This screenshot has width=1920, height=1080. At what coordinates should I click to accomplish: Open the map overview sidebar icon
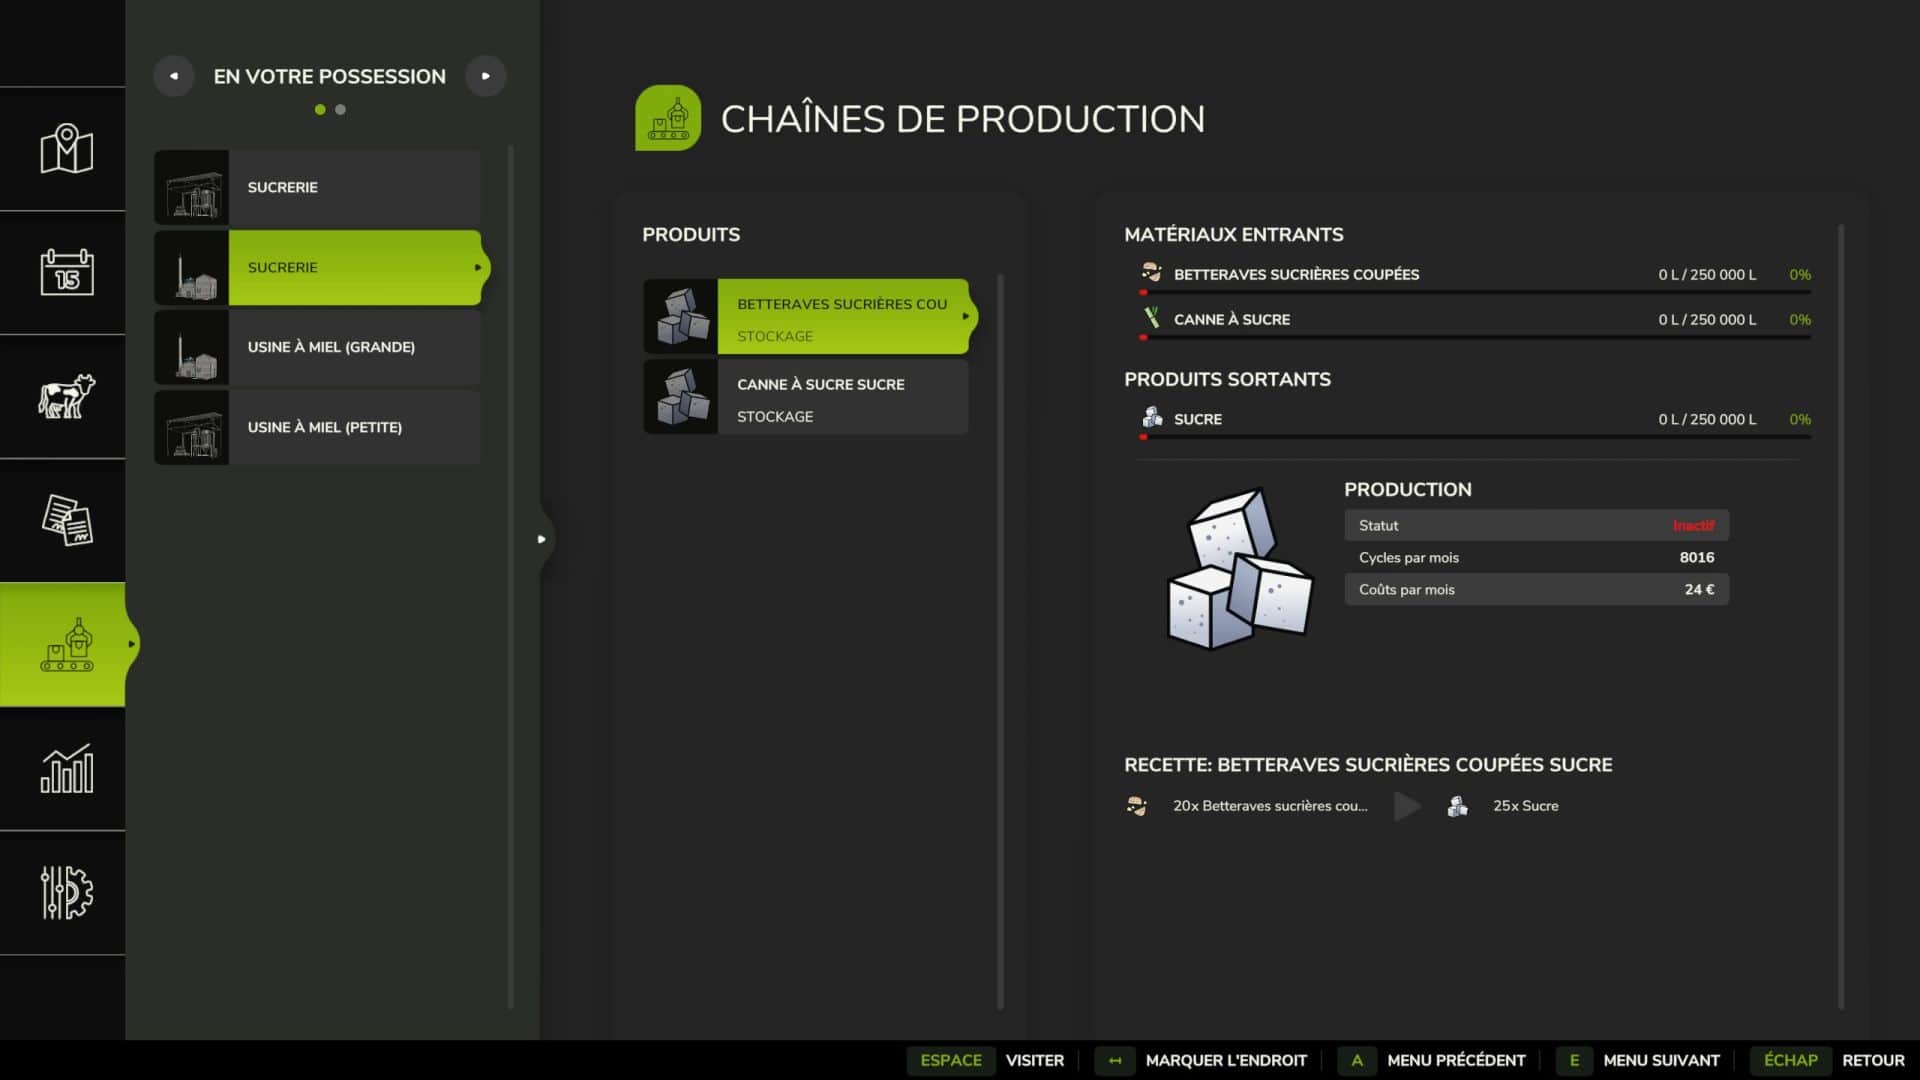(x=66, y=150)
